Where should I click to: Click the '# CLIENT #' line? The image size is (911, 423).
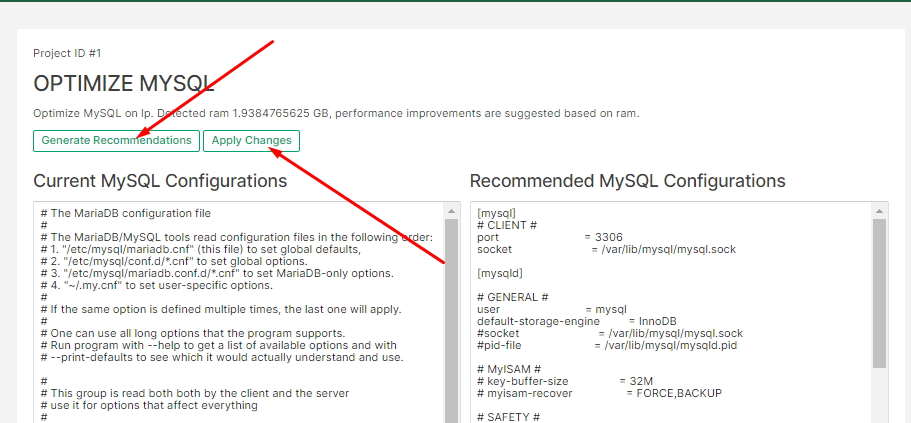tap(506, 225)
